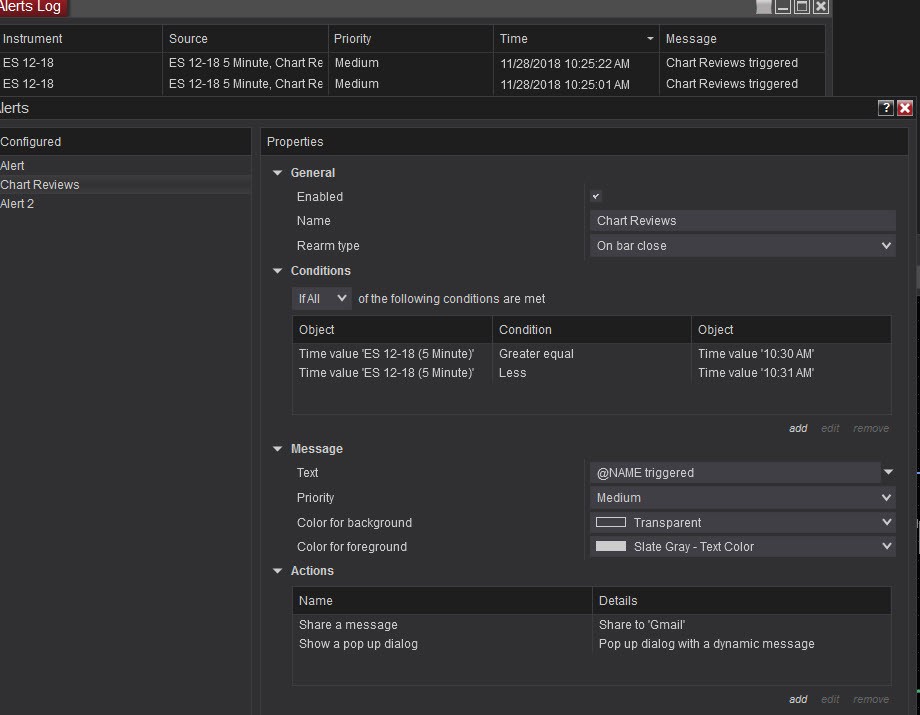
Task: Select the 10:25:22 AM log entry
Action: coord(412,63)
